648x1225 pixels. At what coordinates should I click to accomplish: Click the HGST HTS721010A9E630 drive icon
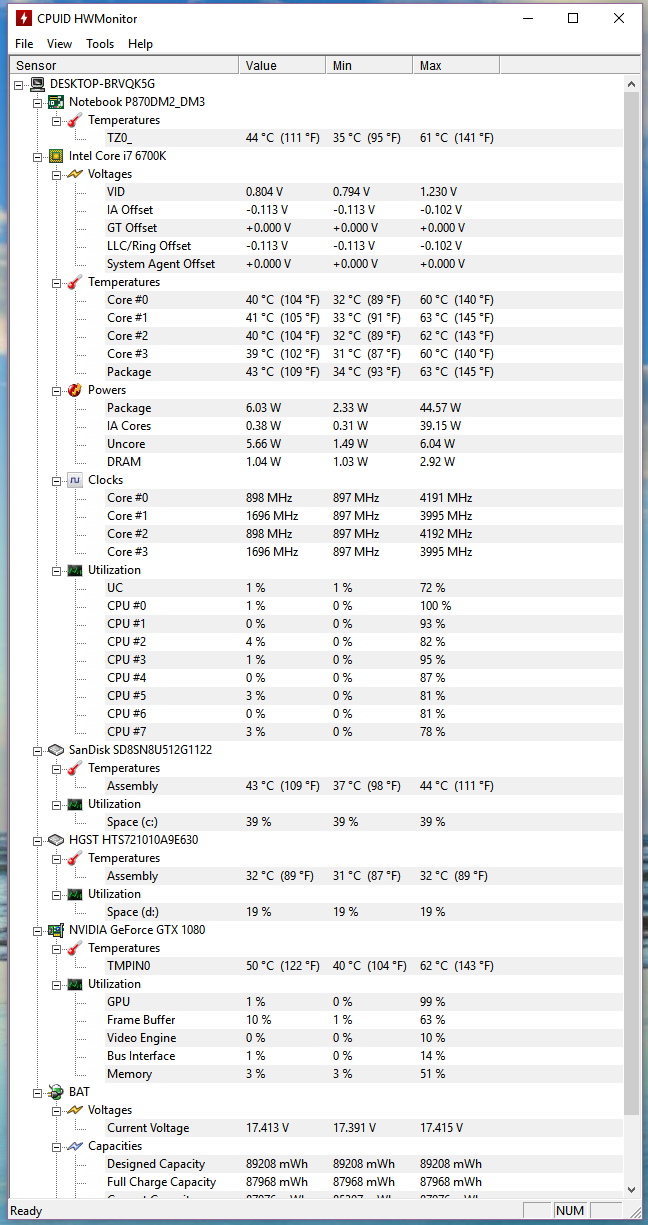57,840
